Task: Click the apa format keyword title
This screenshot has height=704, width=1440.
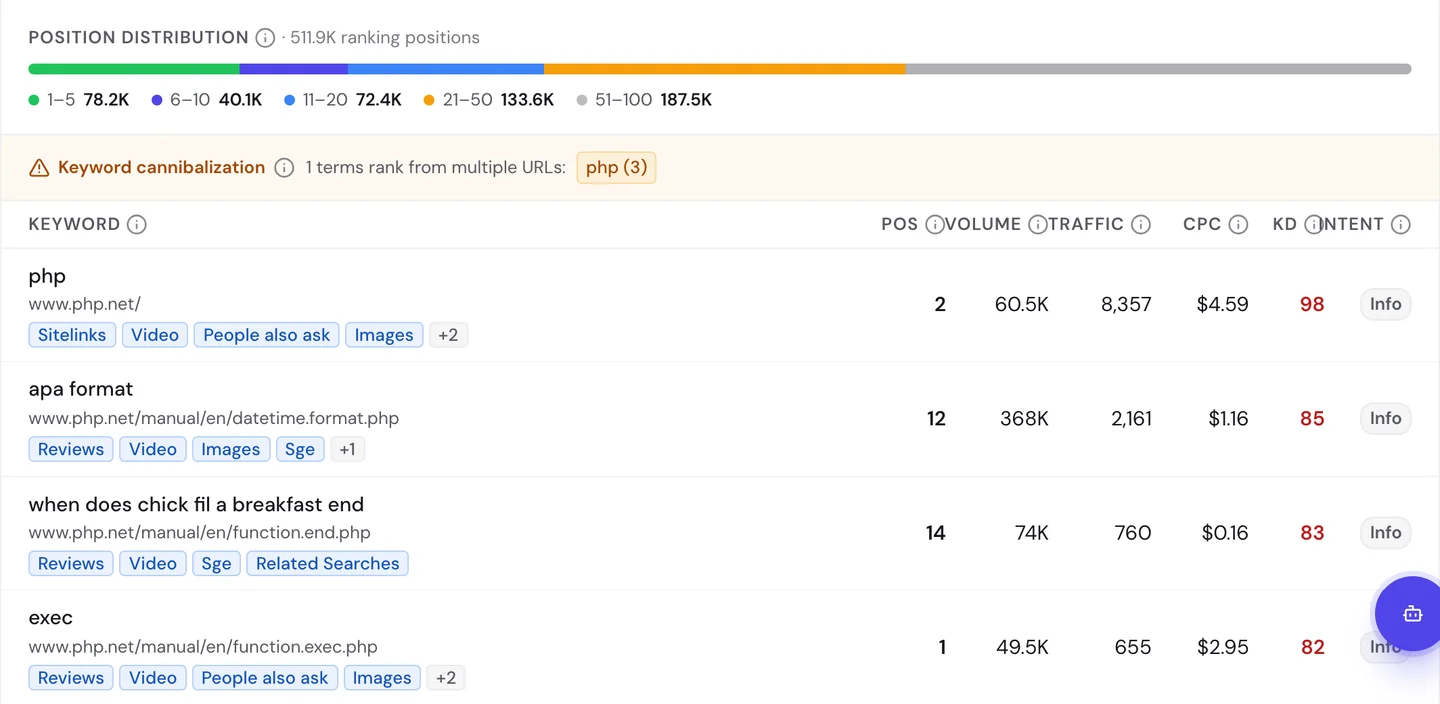Action: point(81,389)
